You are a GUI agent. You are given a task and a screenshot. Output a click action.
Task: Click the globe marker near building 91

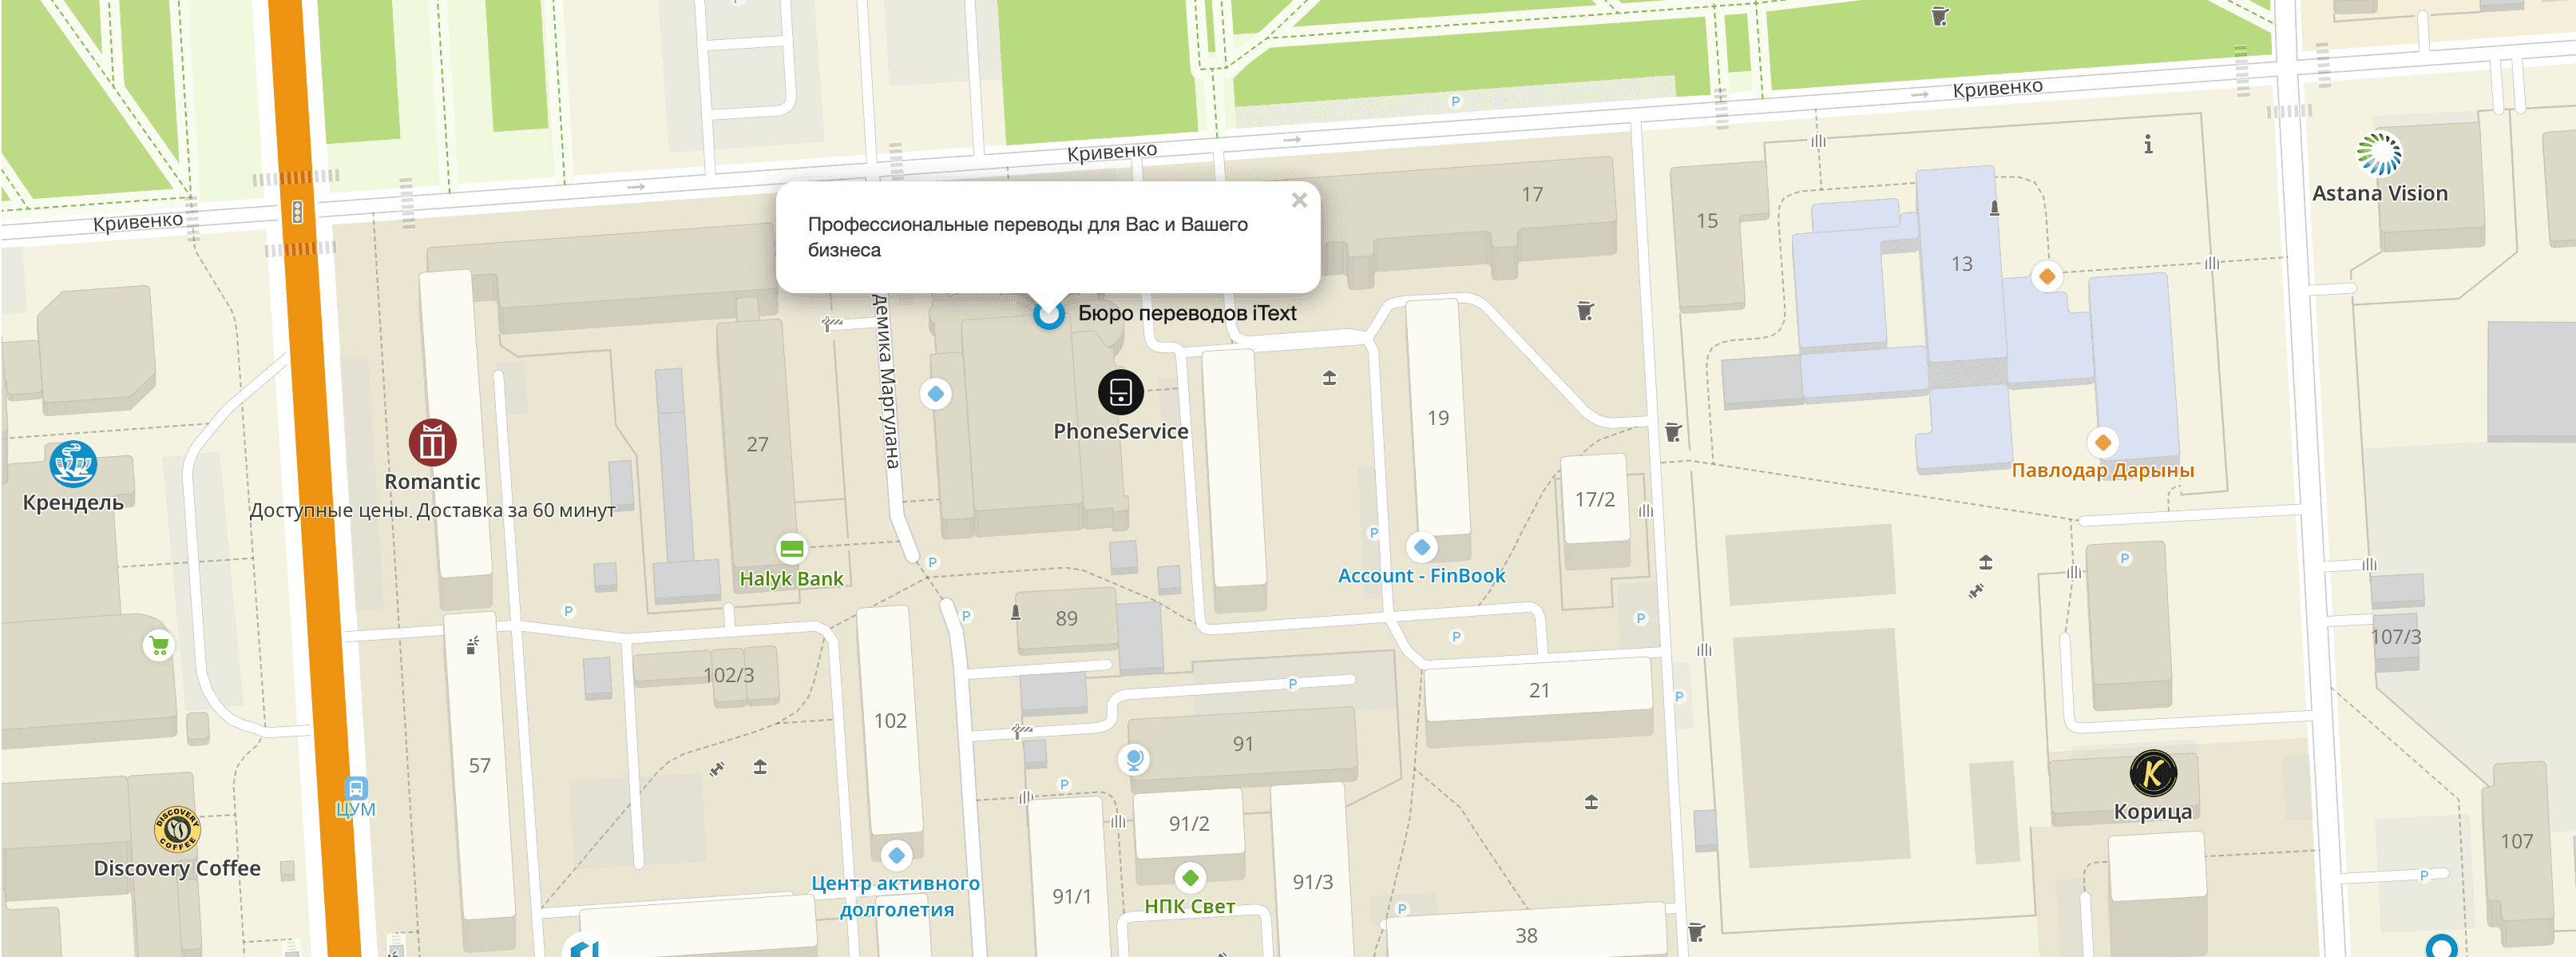[x=1133, y=760]
